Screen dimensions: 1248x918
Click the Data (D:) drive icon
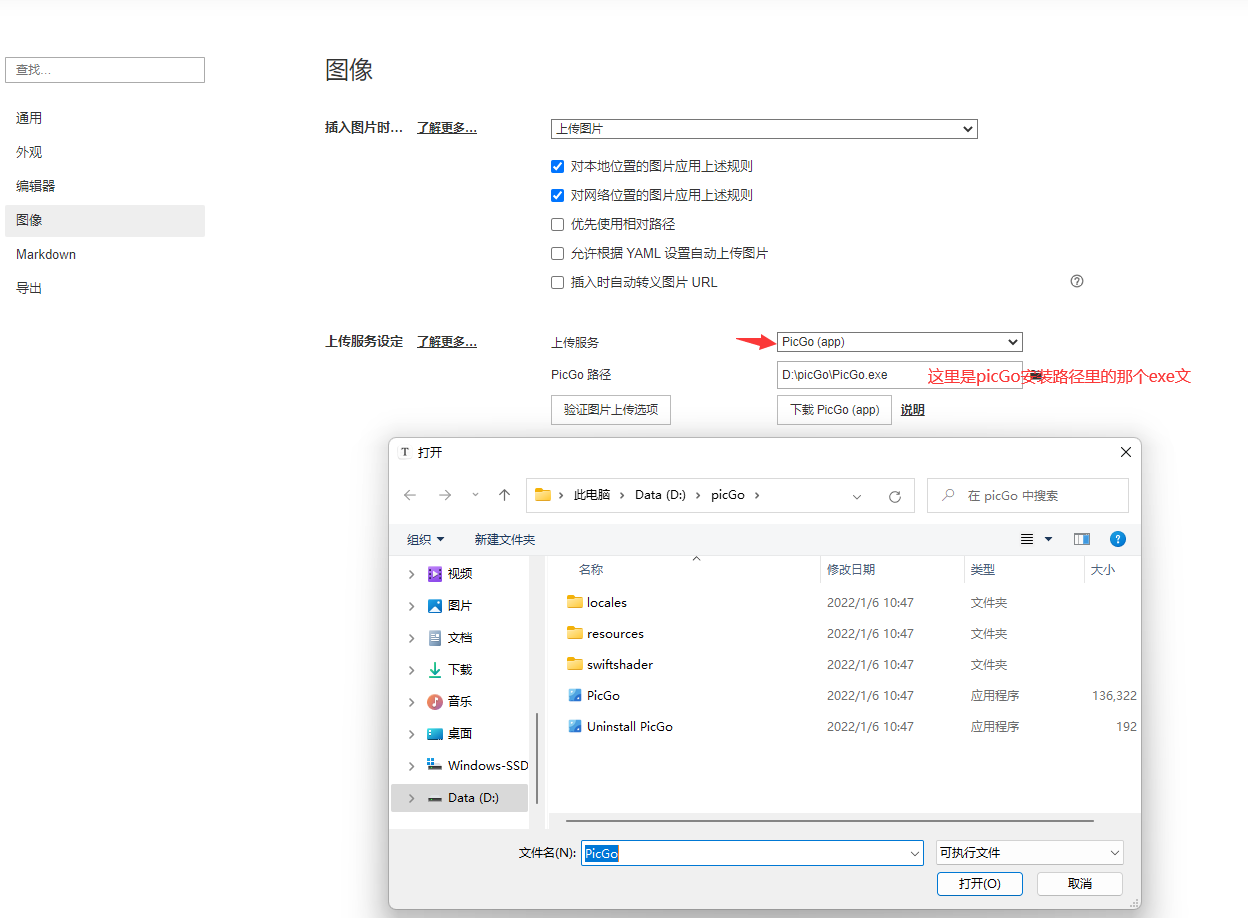pyautogui.click(x=435, y=798)
